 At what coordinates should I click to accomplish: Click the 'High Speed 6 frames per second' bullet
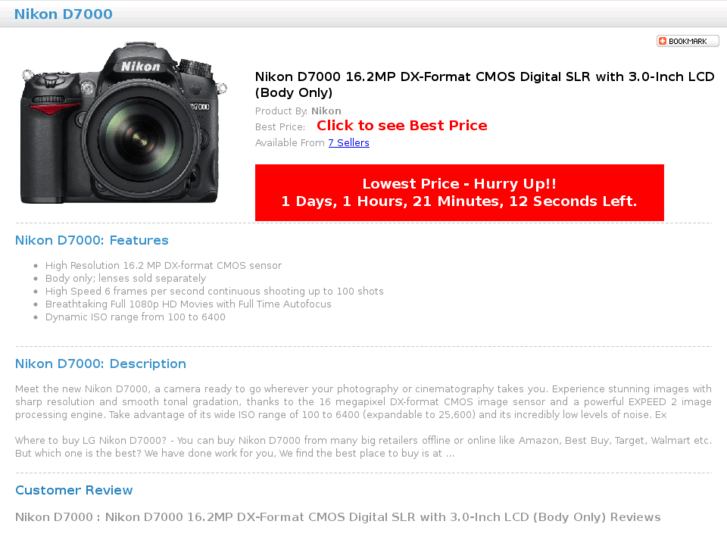[x=214, y=291]
